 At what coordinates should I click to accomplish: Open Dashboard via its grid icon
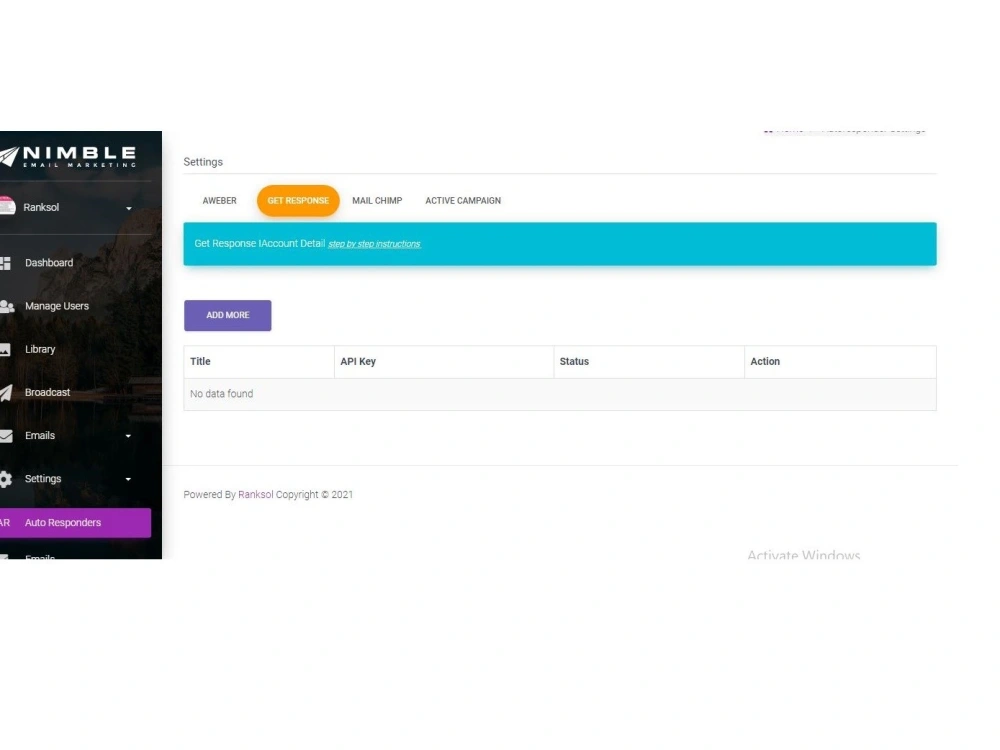(x=6, y=263)
